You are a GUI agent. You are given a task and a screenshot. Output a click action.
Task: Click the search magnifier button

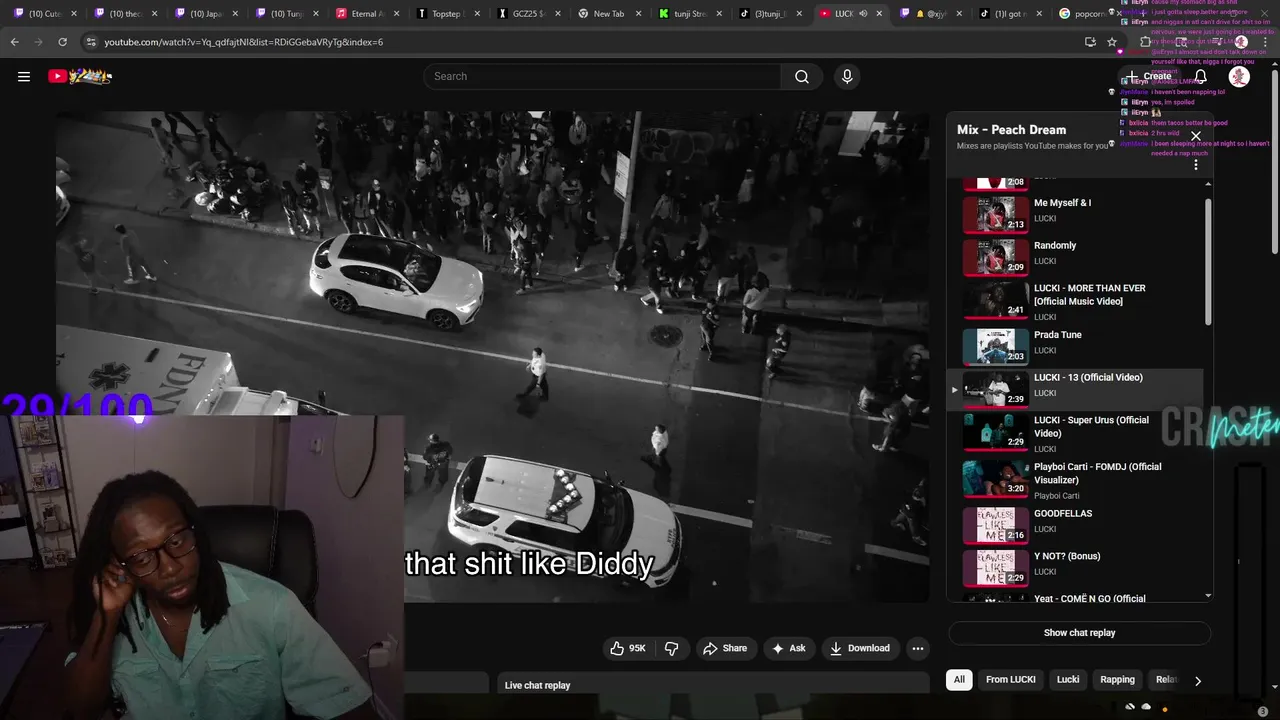pos(802,76)
